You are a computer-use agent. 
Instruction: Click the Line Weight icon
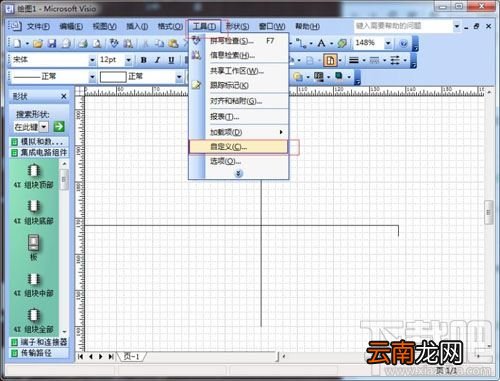354,60
